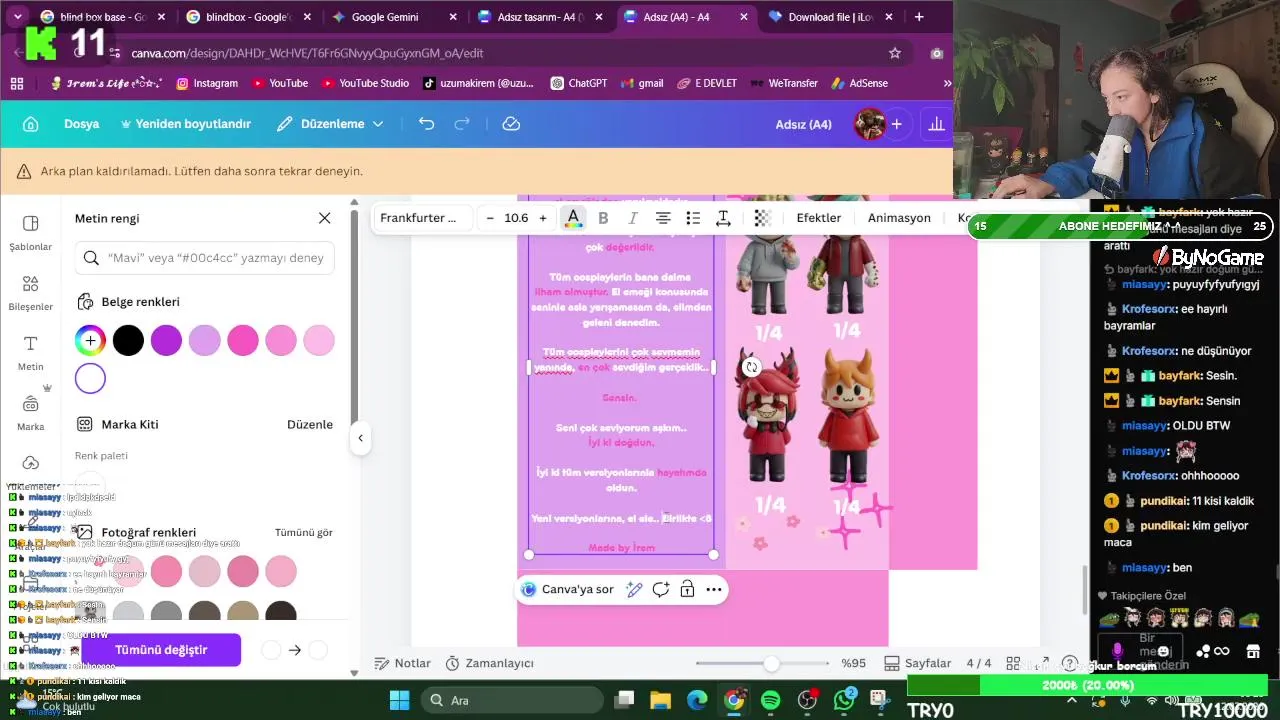Select the white document color swatch
Screen dimensions: 1280x720
coord(90,379)
